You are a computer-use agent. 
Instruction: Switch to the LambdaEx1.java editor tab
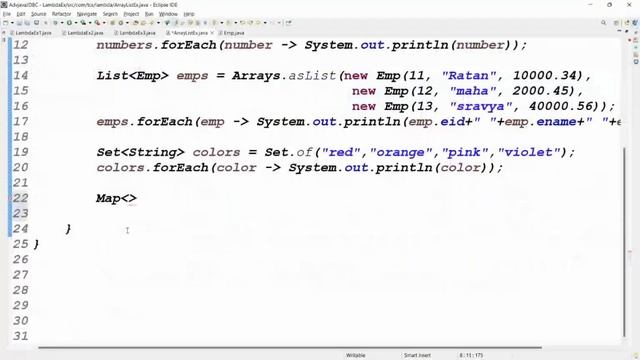point(31,33)
